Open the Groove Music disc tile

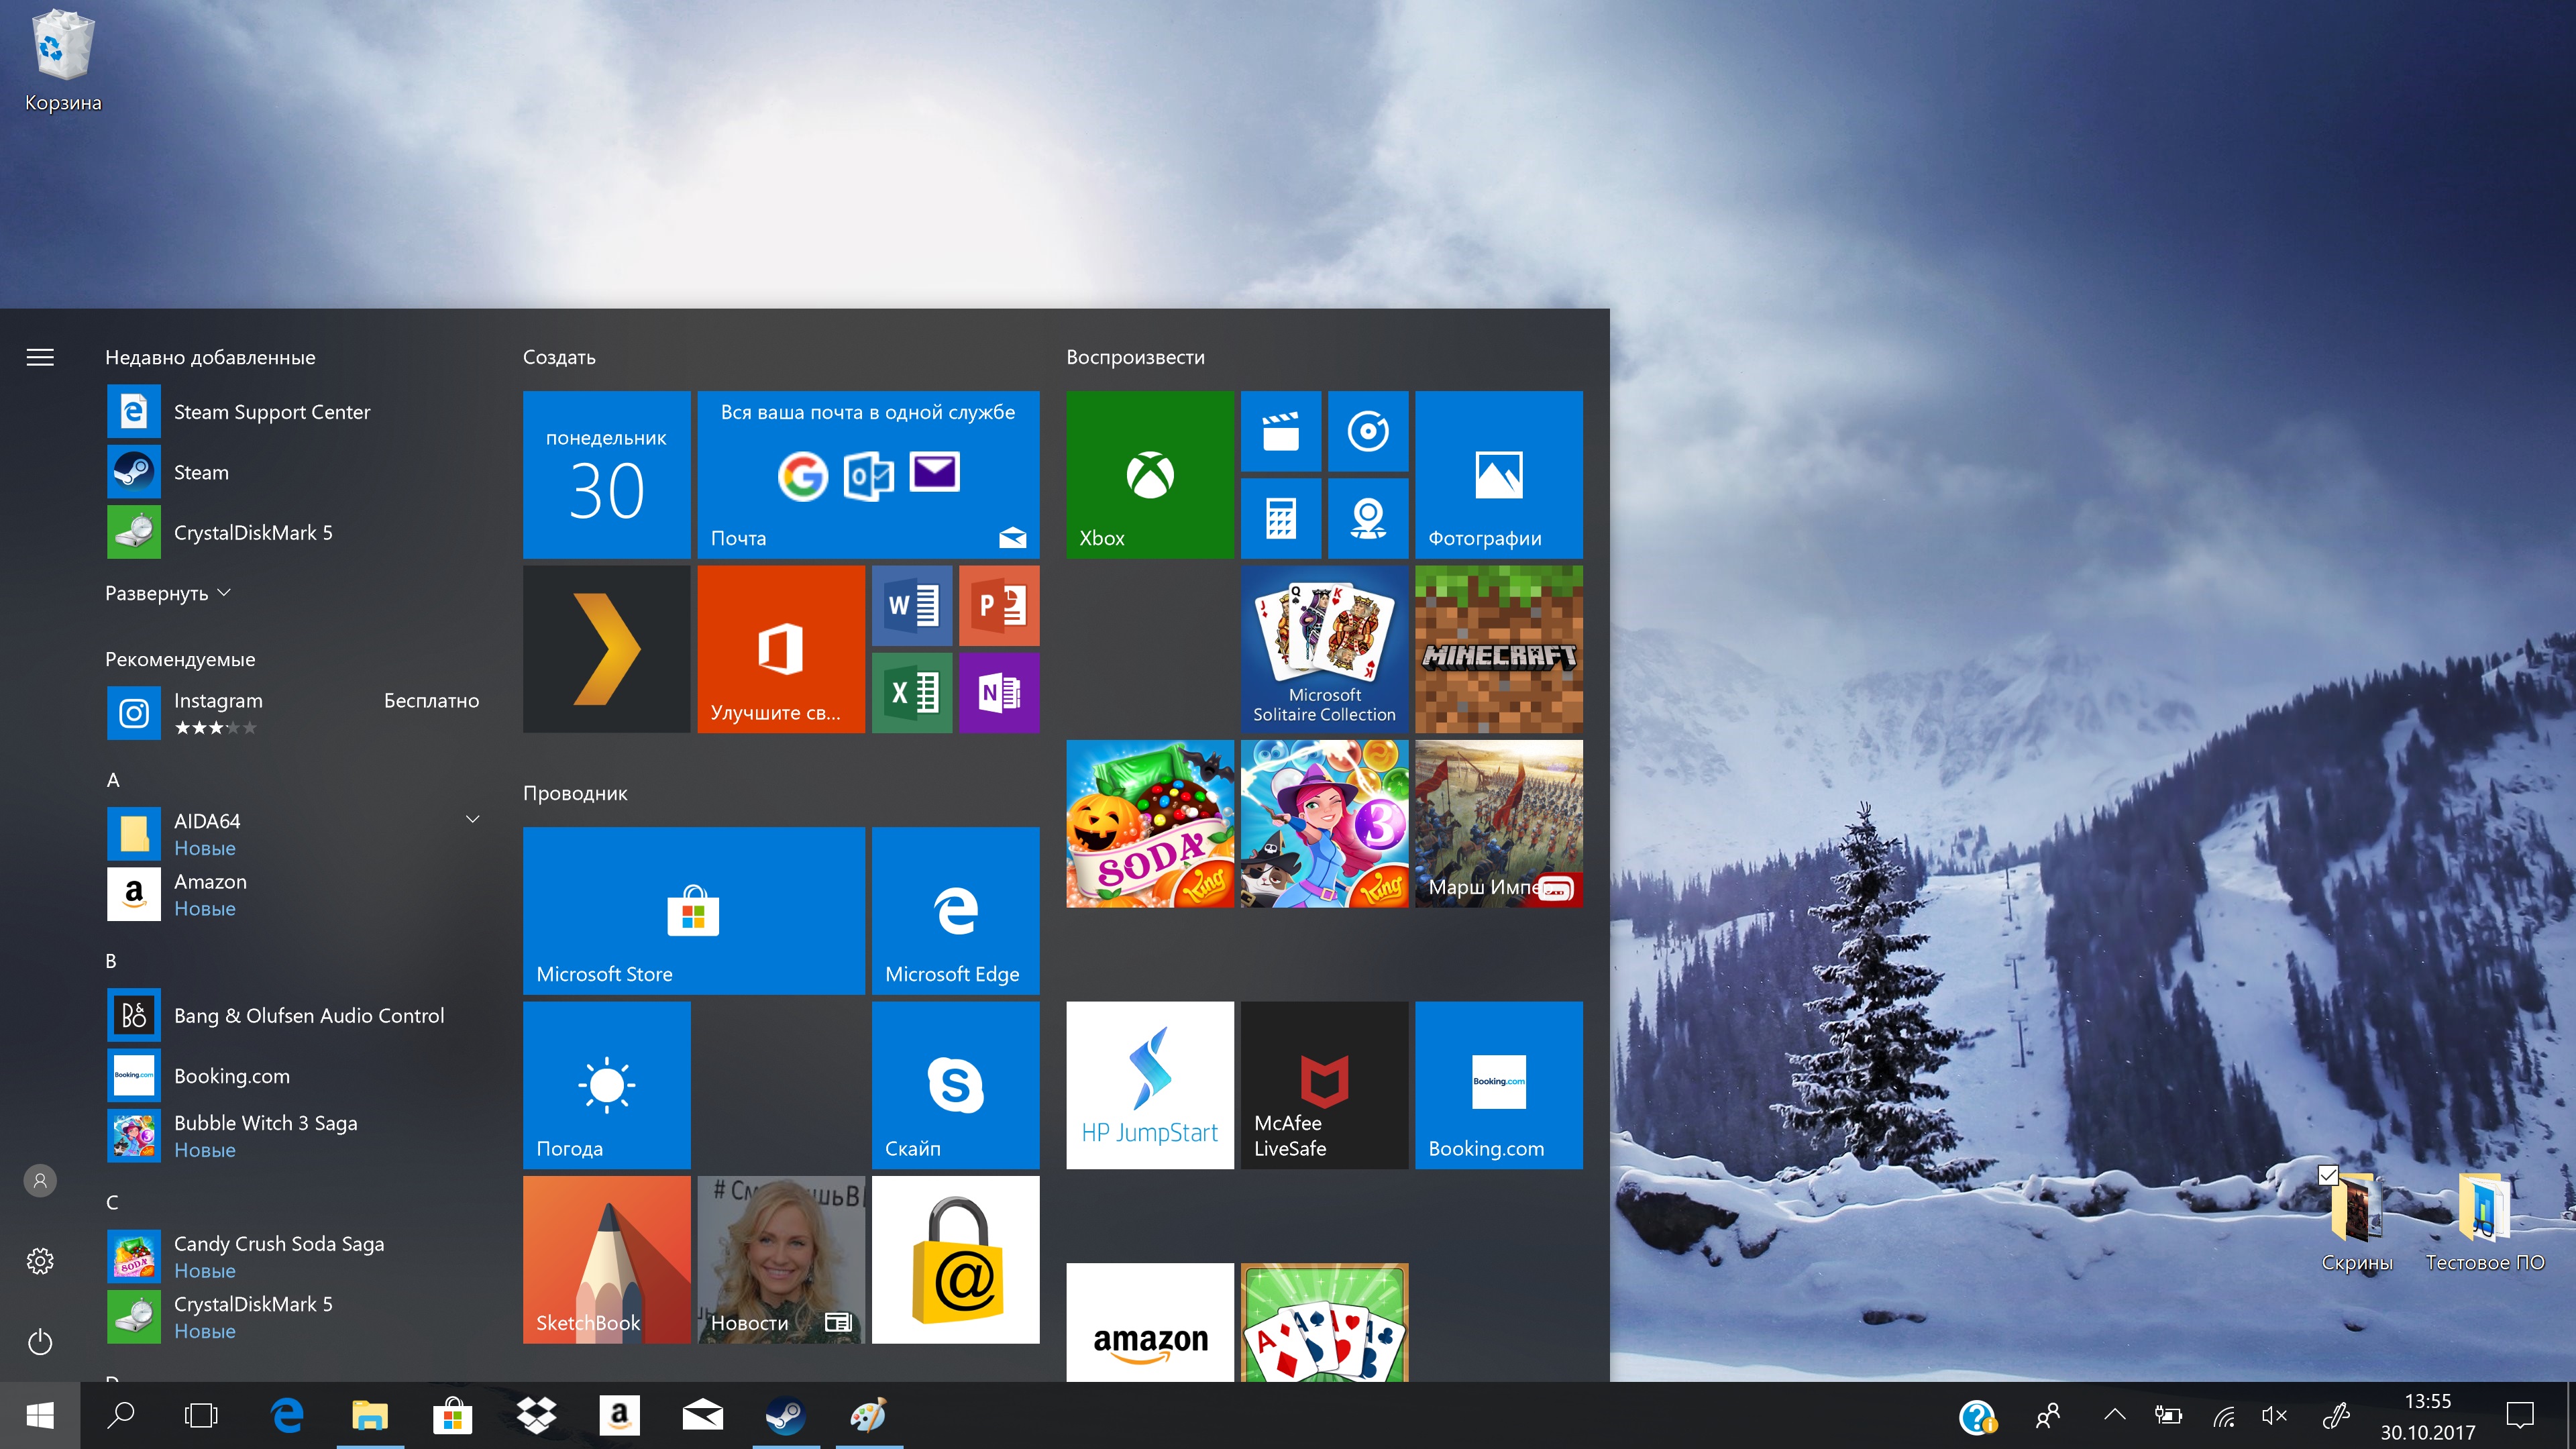1367,431
